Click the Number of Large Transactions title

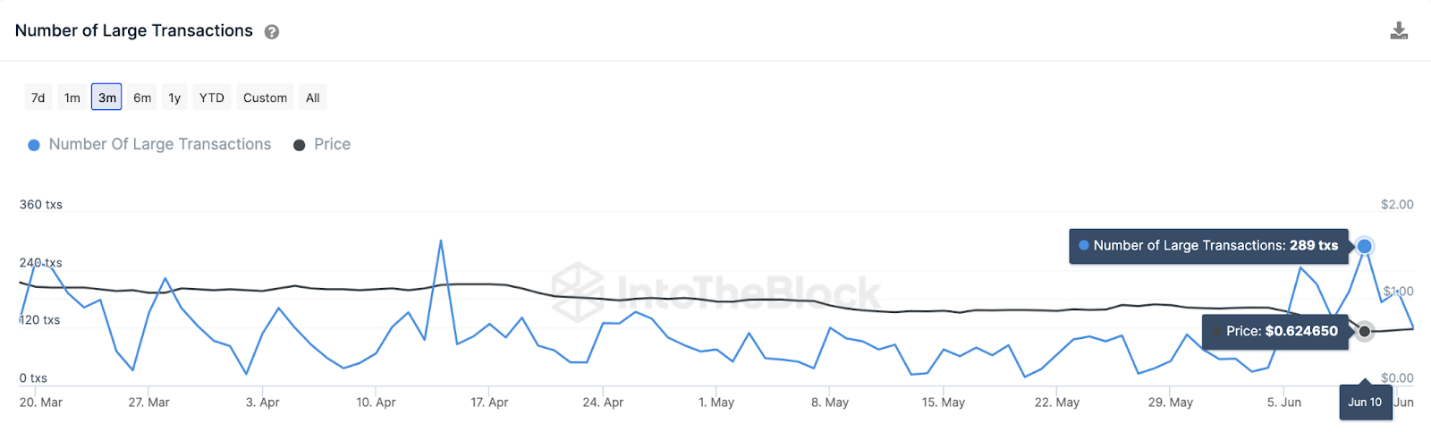coord(134,31)
